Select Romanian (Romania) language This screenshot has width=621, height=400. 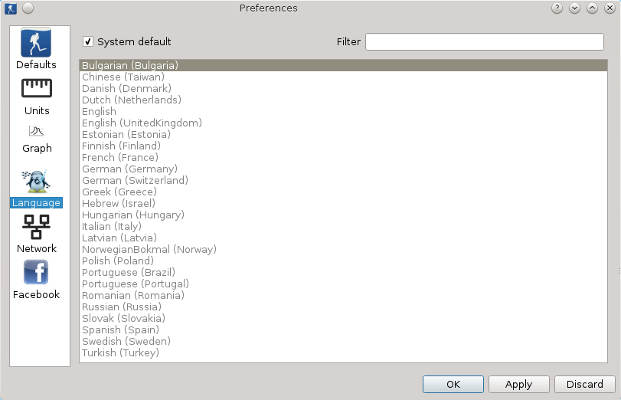coord(343,295)
